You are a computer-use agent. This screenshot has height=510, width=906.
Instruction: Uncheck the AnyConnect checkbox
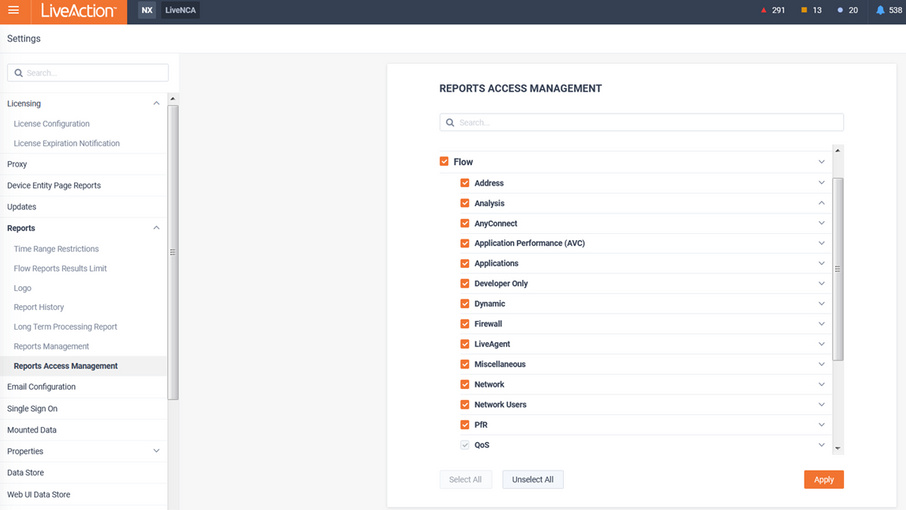(465, 223)
